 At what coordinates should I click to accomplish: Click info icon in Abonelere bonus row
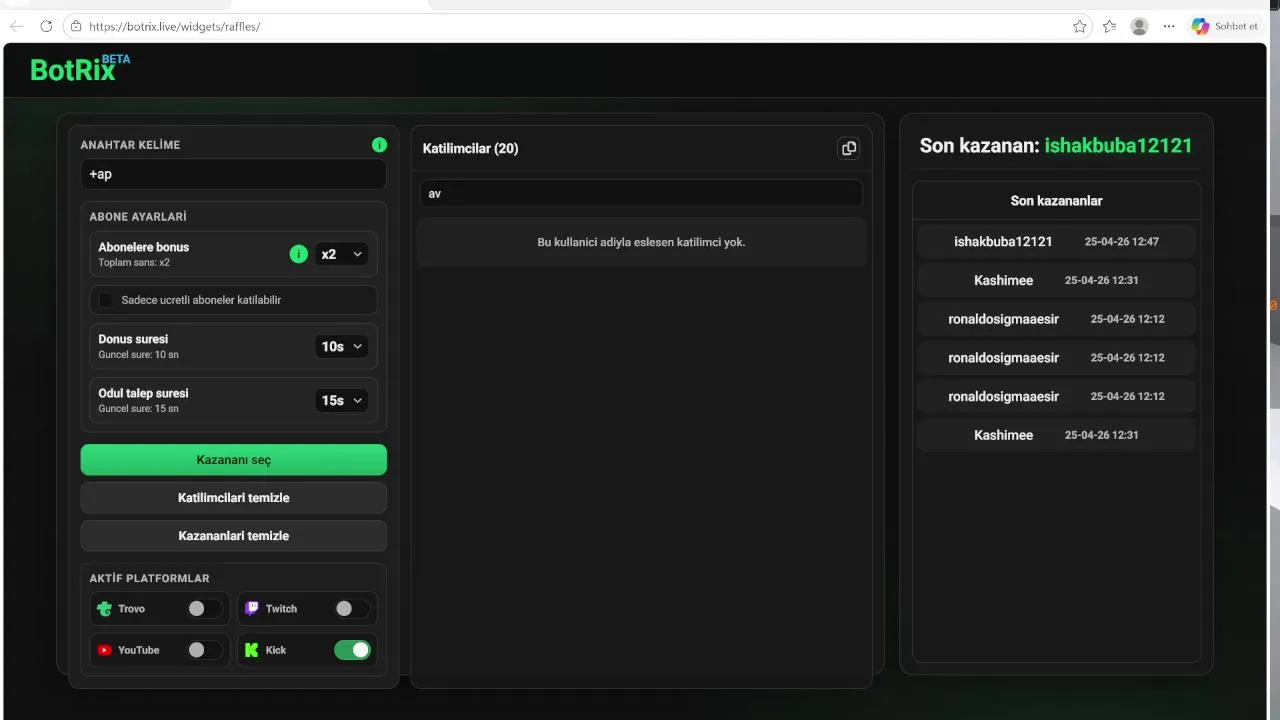point(298,254)
